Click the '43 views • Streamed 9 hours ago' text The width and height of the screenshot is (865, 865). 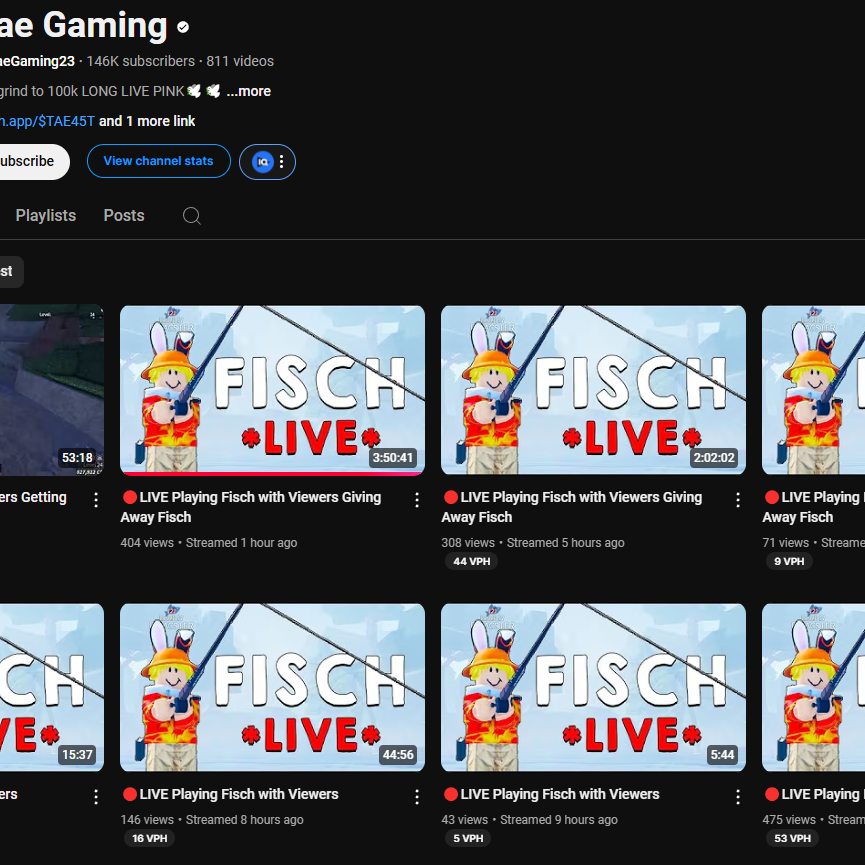[x=530, y=820]
